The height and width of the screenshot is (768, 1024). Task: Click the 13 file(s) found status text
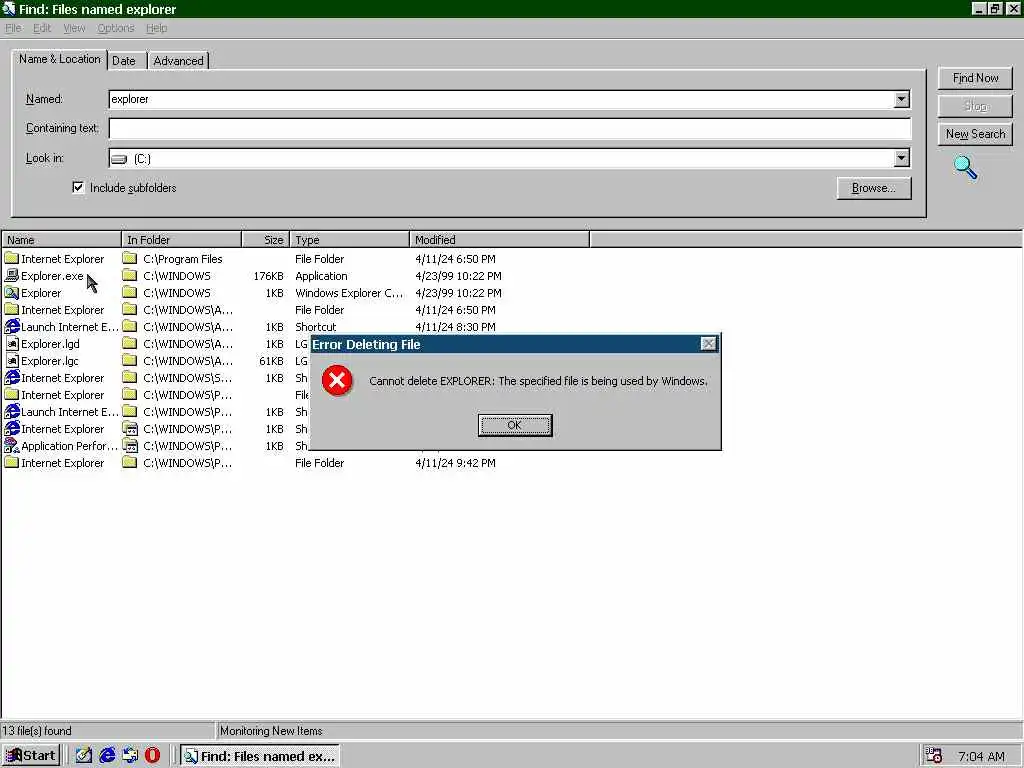(37, 731)
